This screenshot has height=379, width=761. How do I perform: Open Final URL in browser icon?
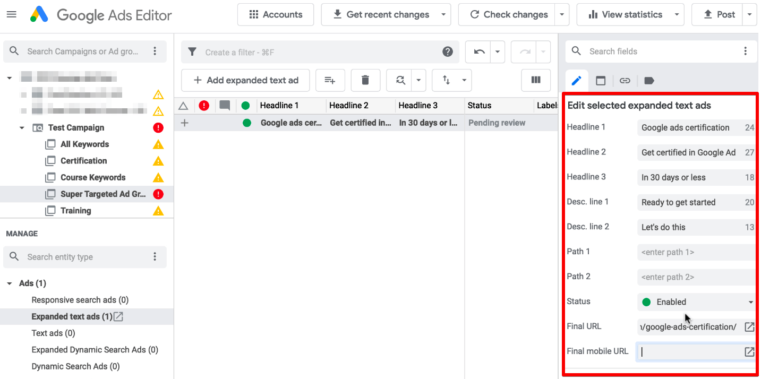click(x=749, y=327)
